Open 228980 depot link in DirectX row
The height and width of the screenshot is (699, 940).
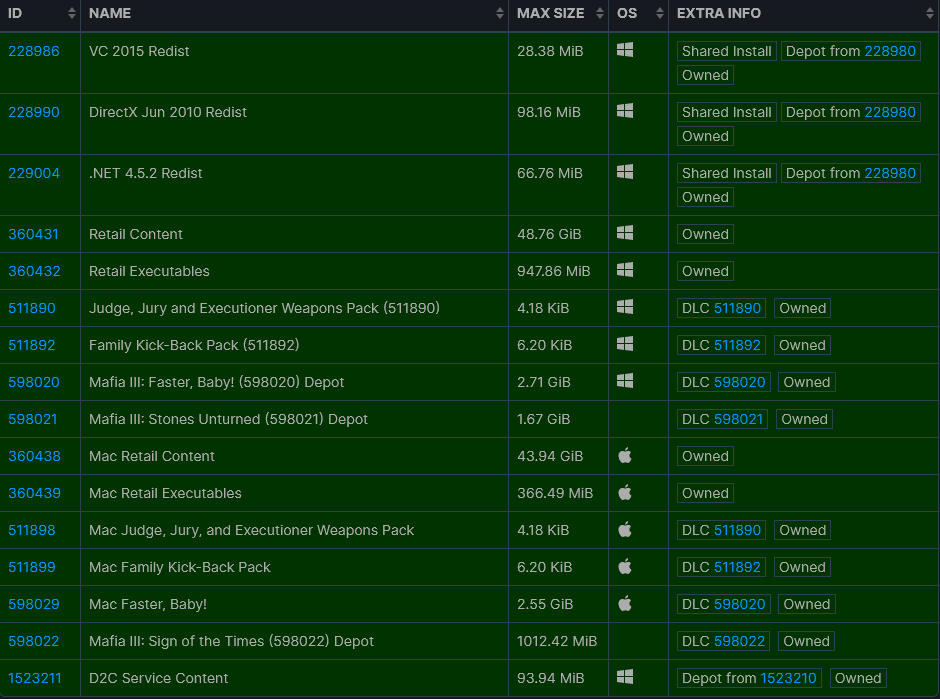click(890, 112)
